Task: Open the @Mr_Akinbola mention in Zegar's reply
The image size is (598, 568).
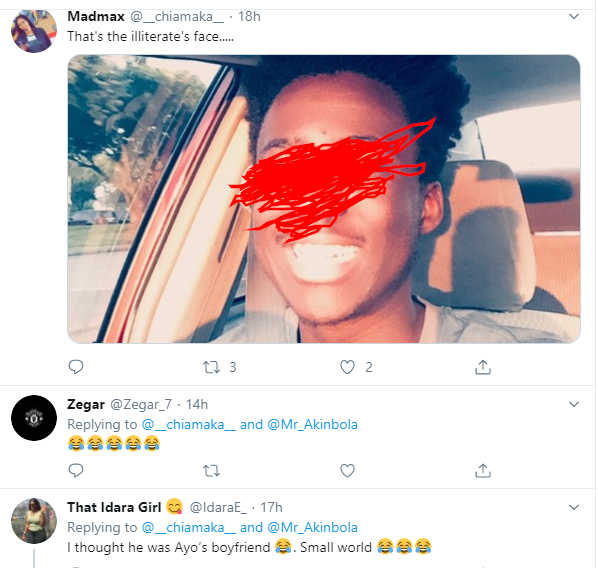Action: 312,425
